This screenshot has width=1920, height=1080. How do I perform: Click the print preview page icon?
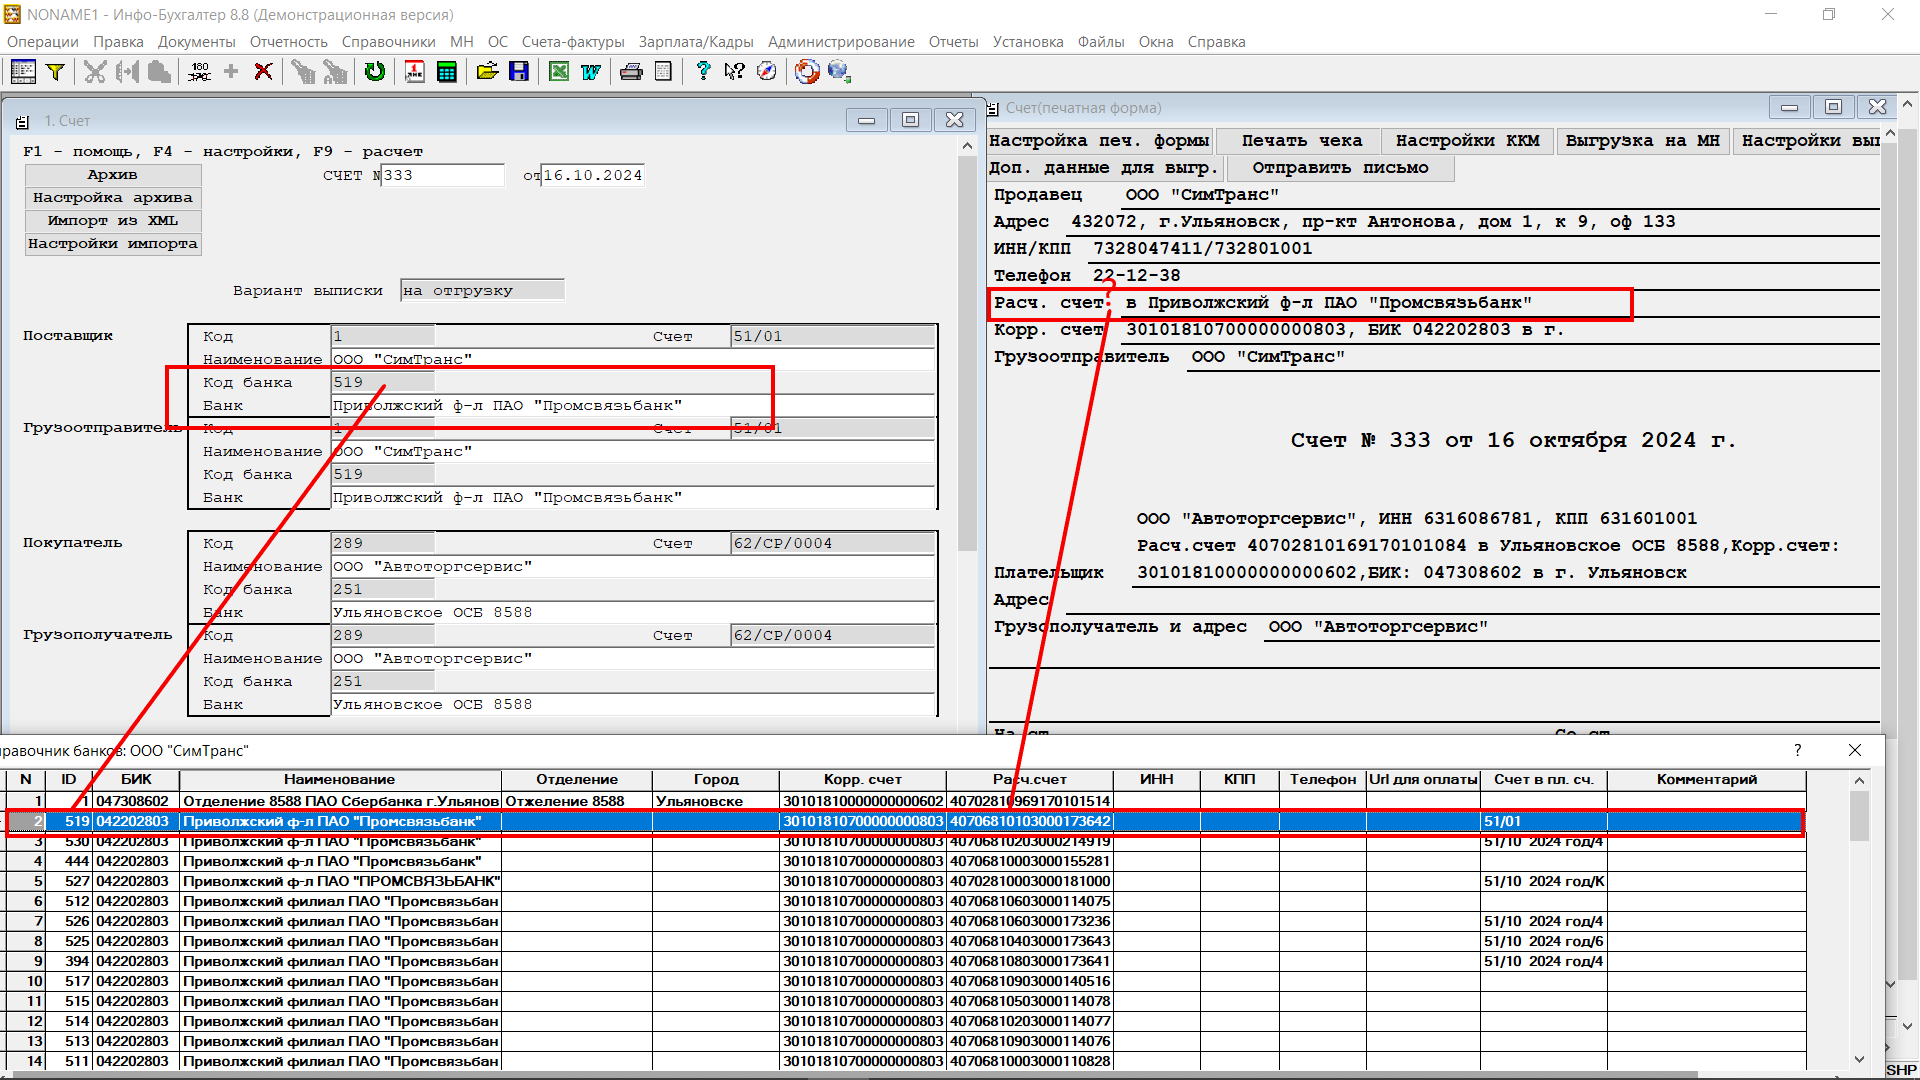(663, 71)
